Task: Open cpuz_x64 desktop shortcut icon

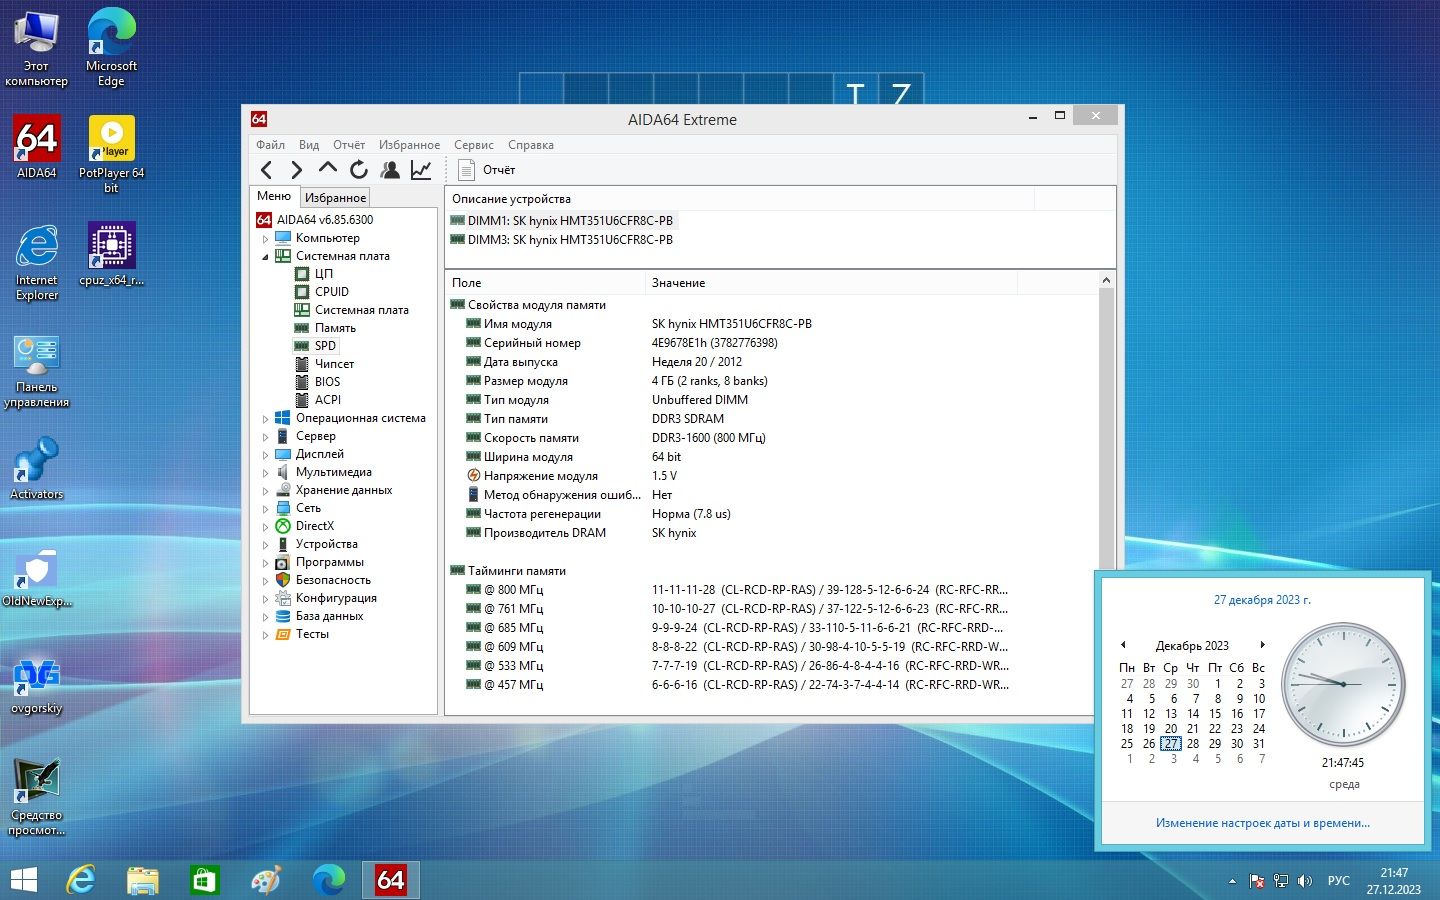Action: (112, 254)
